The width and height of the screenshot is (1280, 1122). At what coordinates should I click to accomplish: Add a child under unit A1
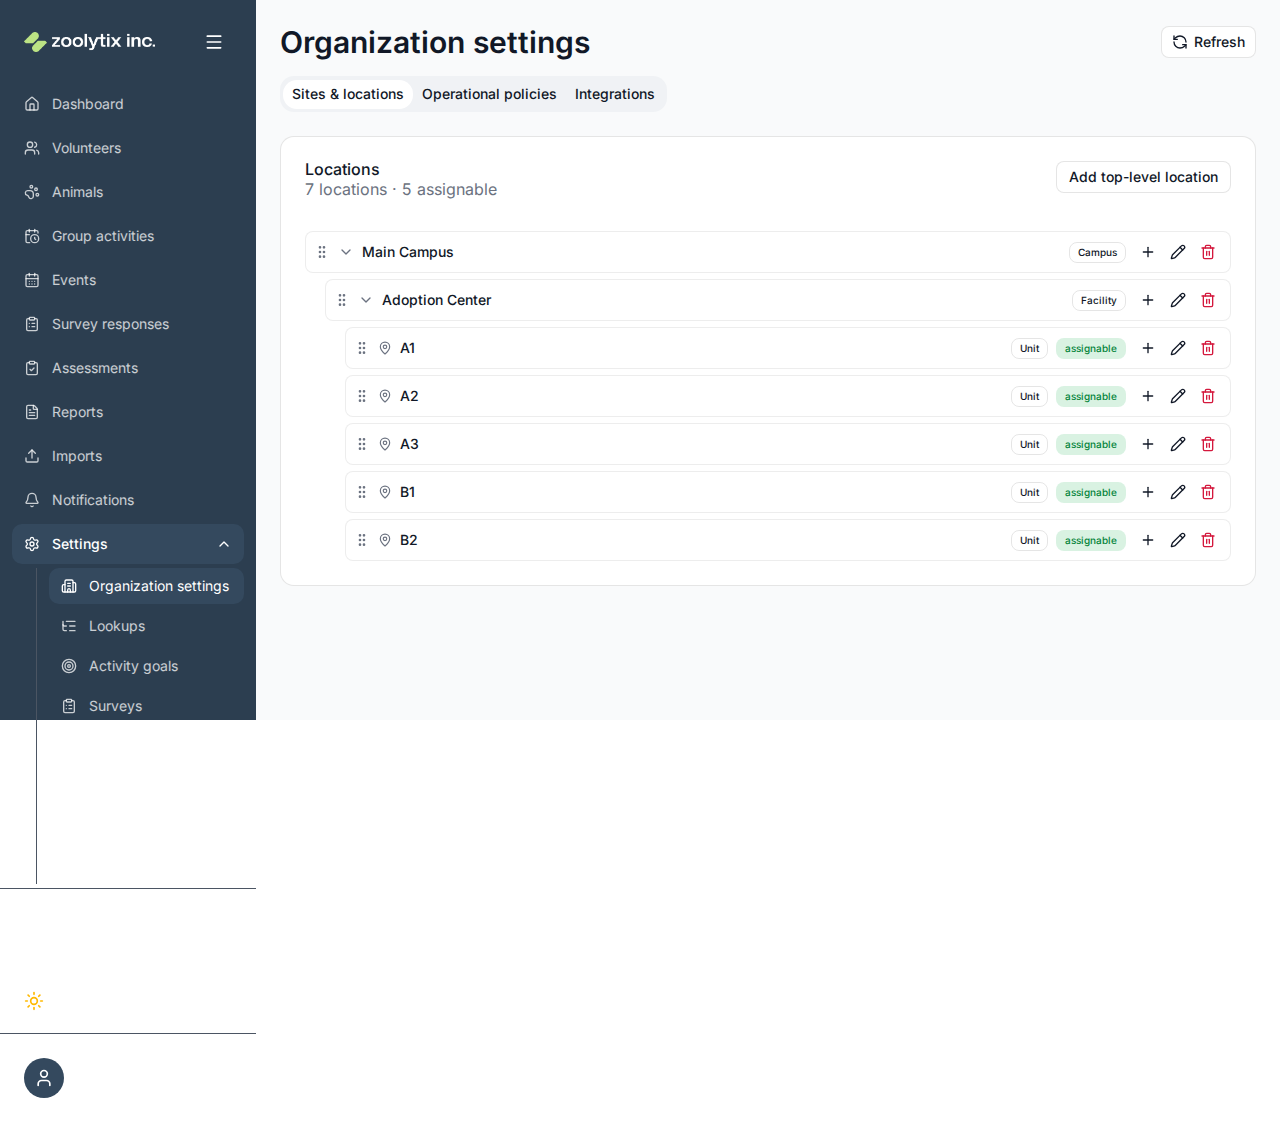pos(1148,348)
